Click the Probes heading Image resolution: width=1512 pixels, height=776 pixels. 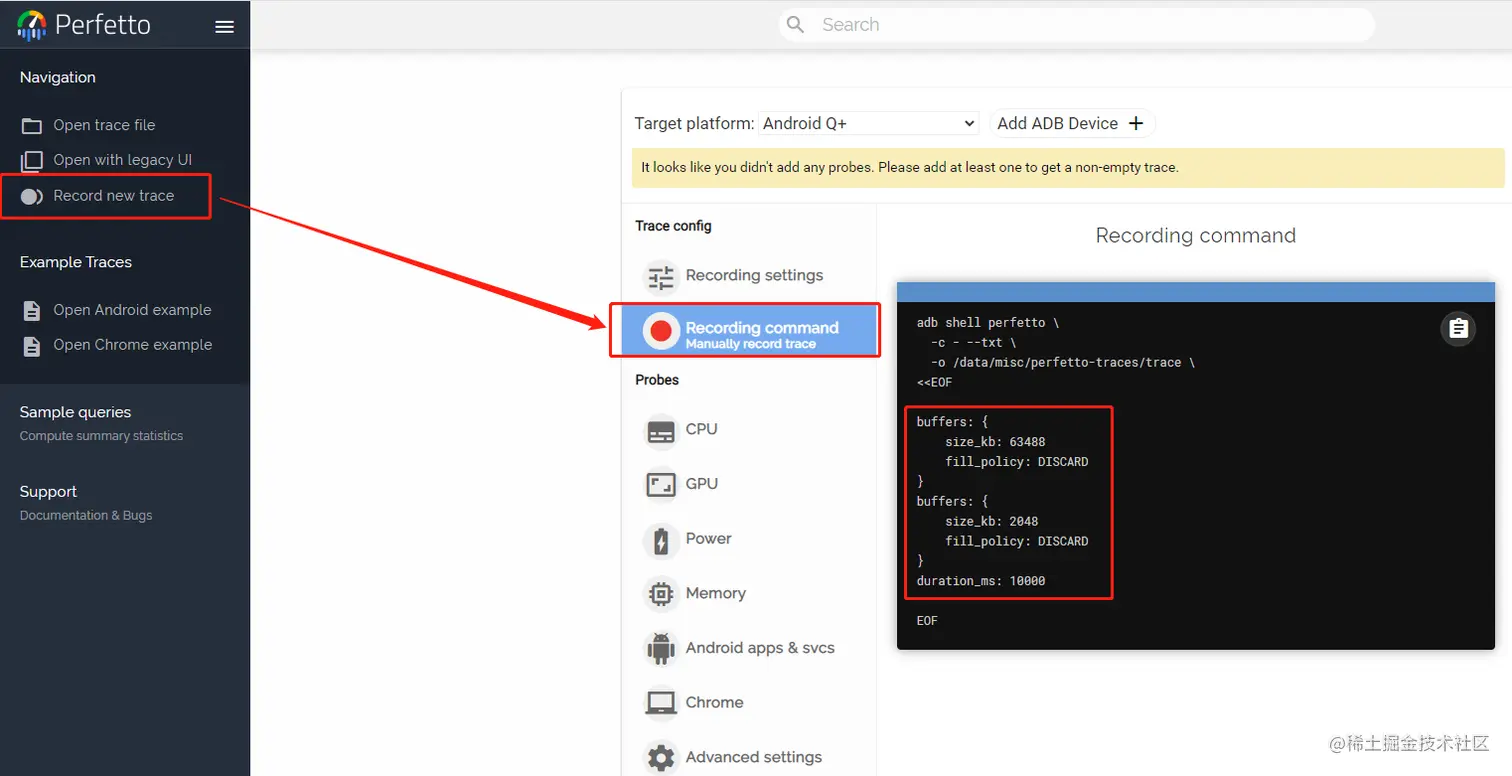point(657,380)
